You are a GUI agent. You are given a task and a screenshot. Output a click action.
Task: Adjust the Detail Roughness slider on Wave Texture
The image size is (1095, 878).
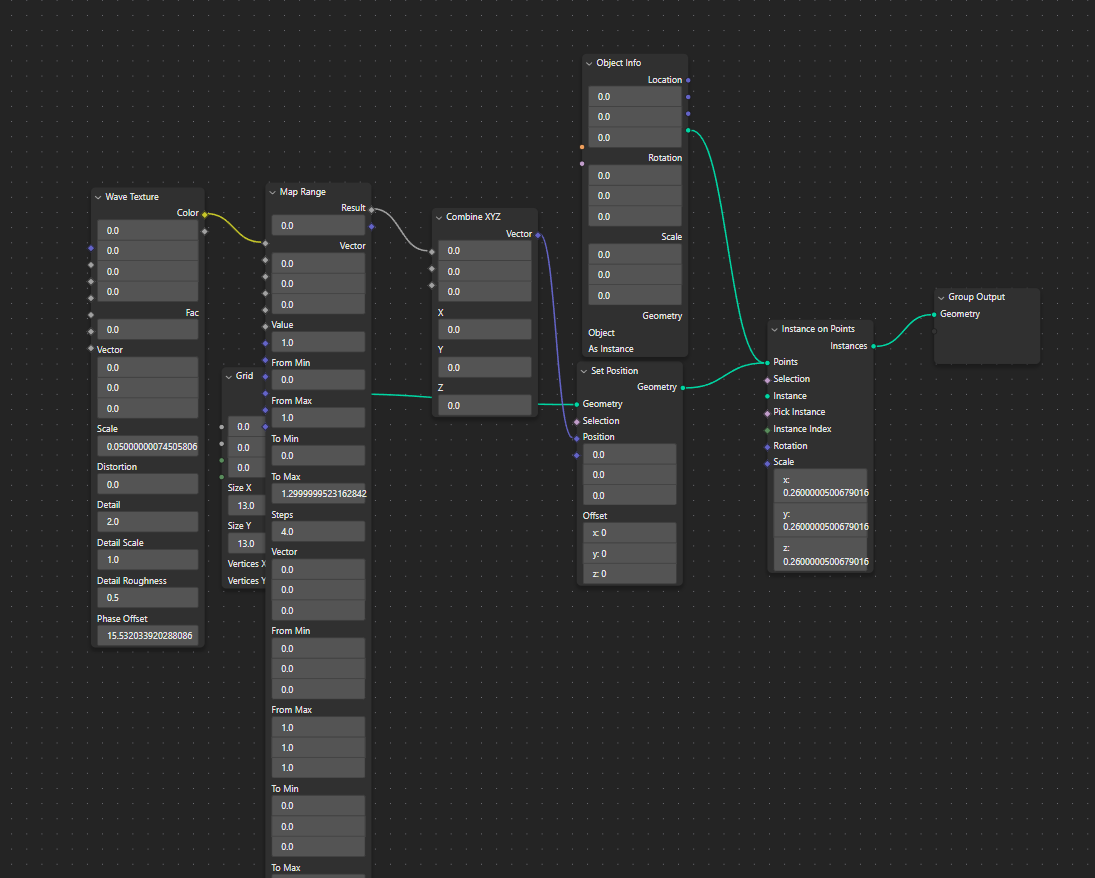point(147,597)
